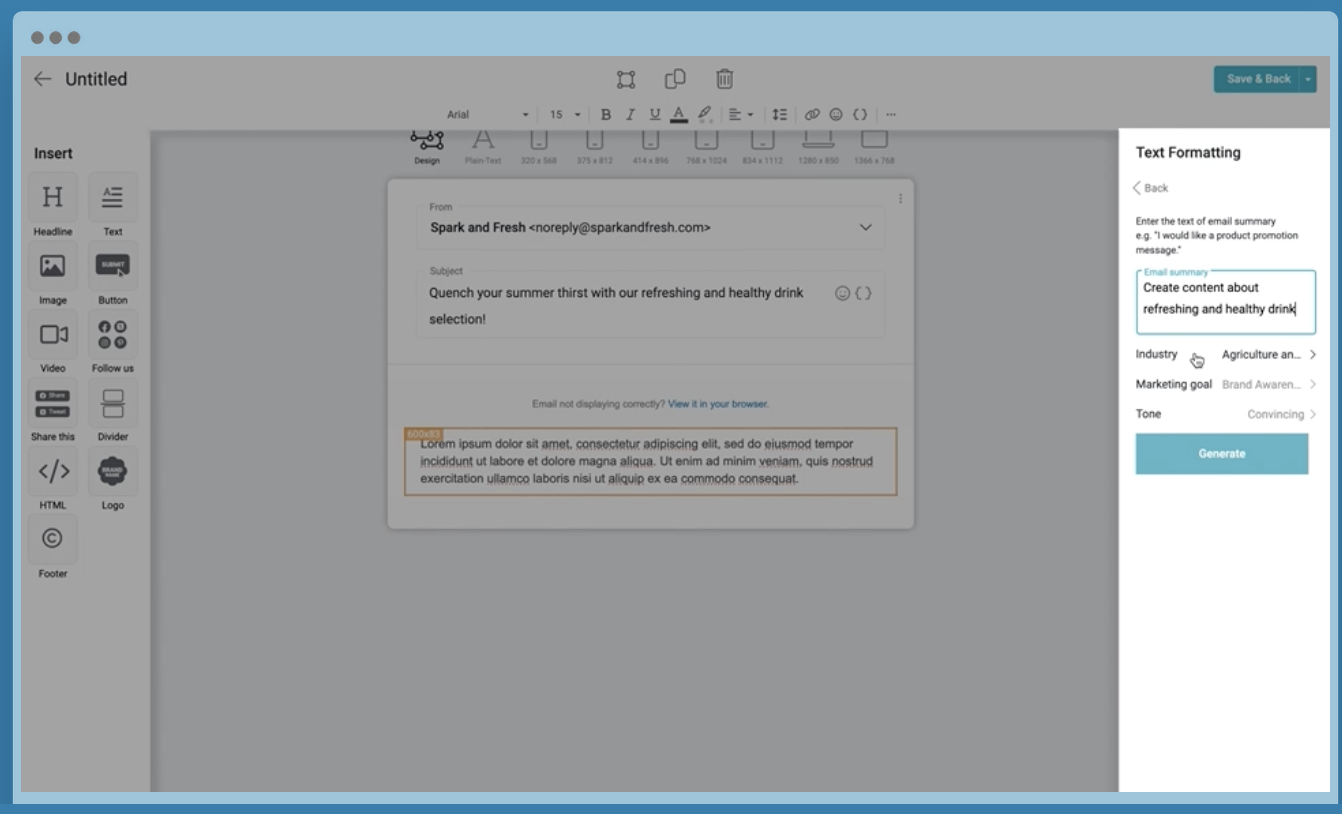Delete the selected block with trash icon
1342x814 pixels.
(x=725, y=79)
